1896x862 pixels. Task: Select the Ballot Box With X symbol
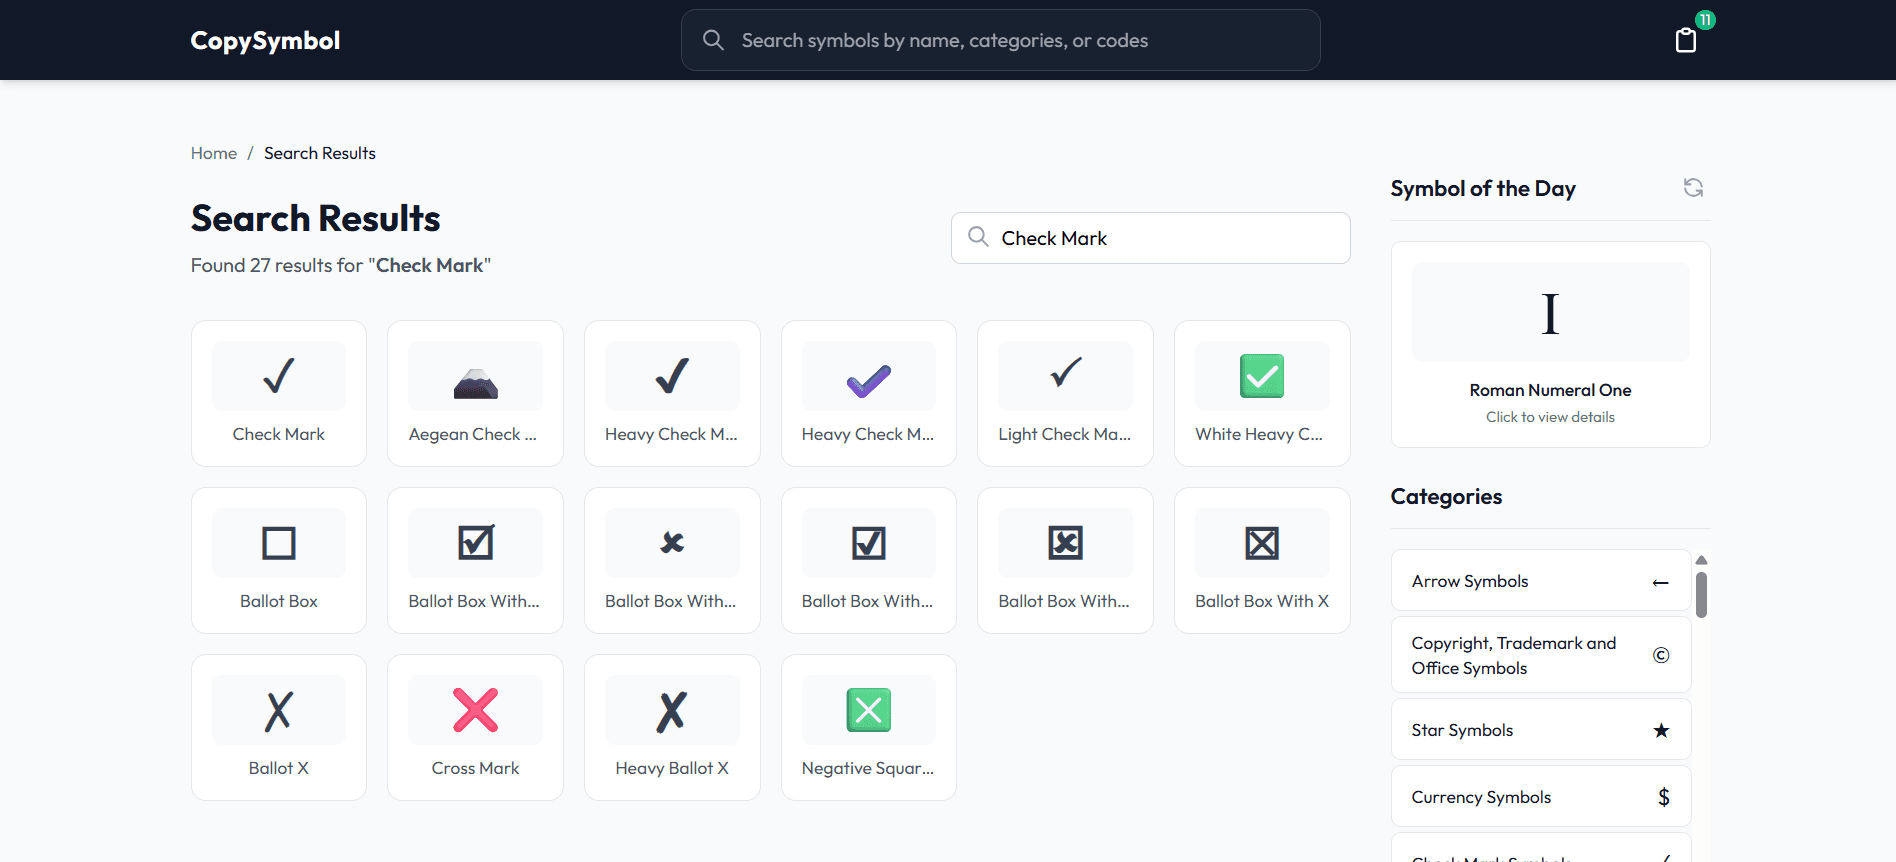coord(1261,560)
